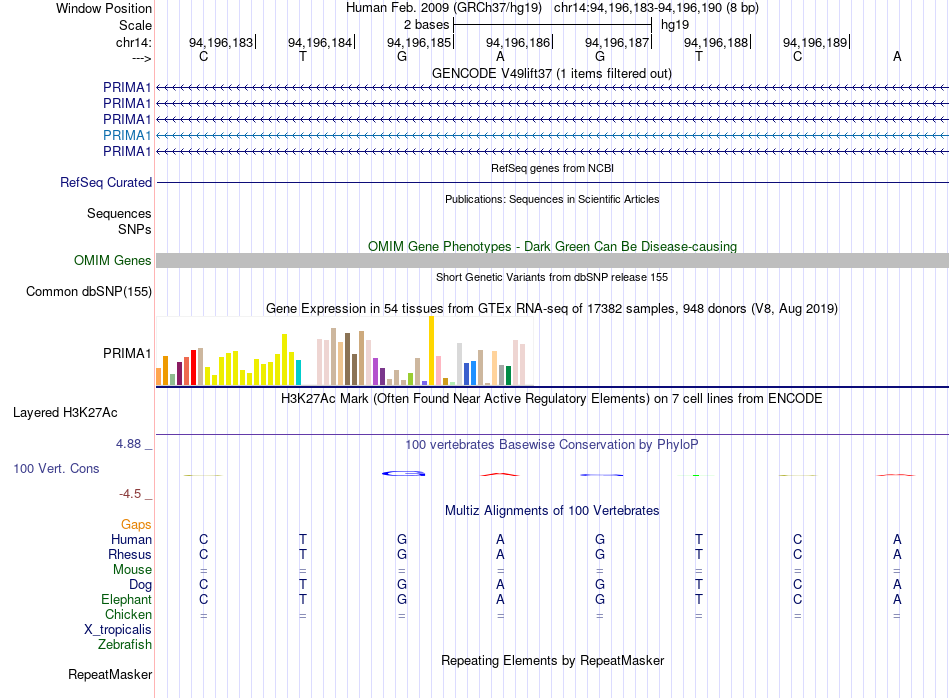The height and width of the screenshot is (698, 950).
Task: Open the OMIM Gene Phenotypes track title
Action: point(552,247)
